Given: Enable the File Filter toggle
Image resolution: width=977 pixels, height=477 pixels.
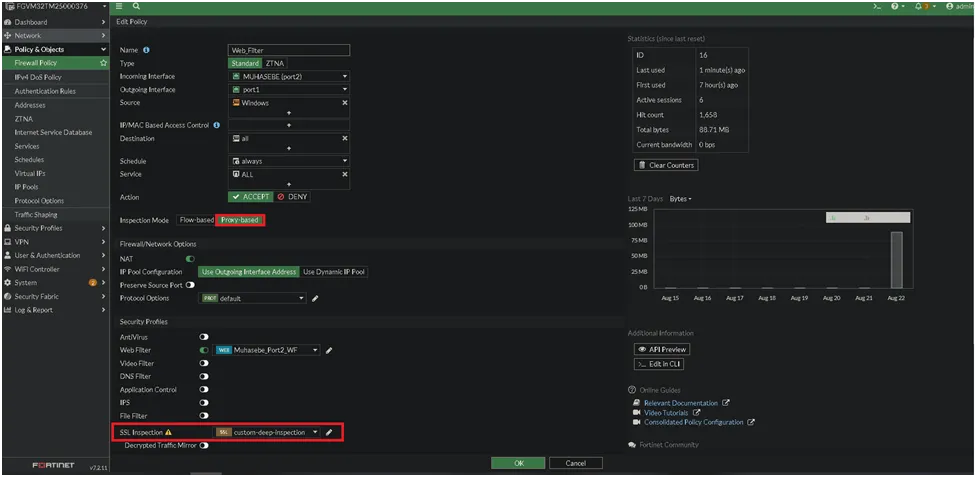Looking at the screenshot, I should (204, 415).
